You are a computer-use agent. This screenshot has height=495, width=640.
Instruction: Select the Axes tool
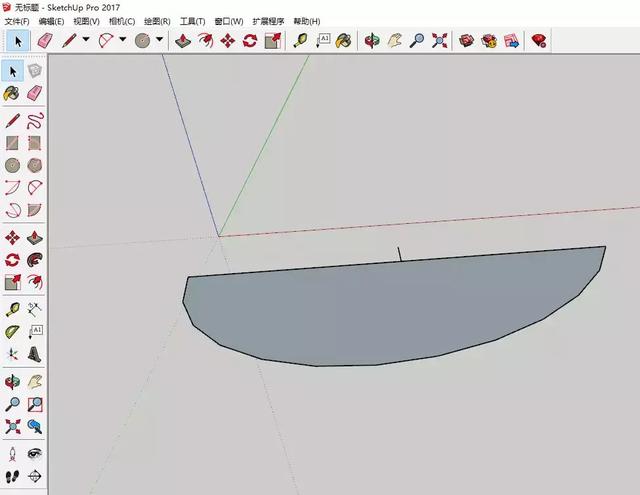tap(12, 354)
